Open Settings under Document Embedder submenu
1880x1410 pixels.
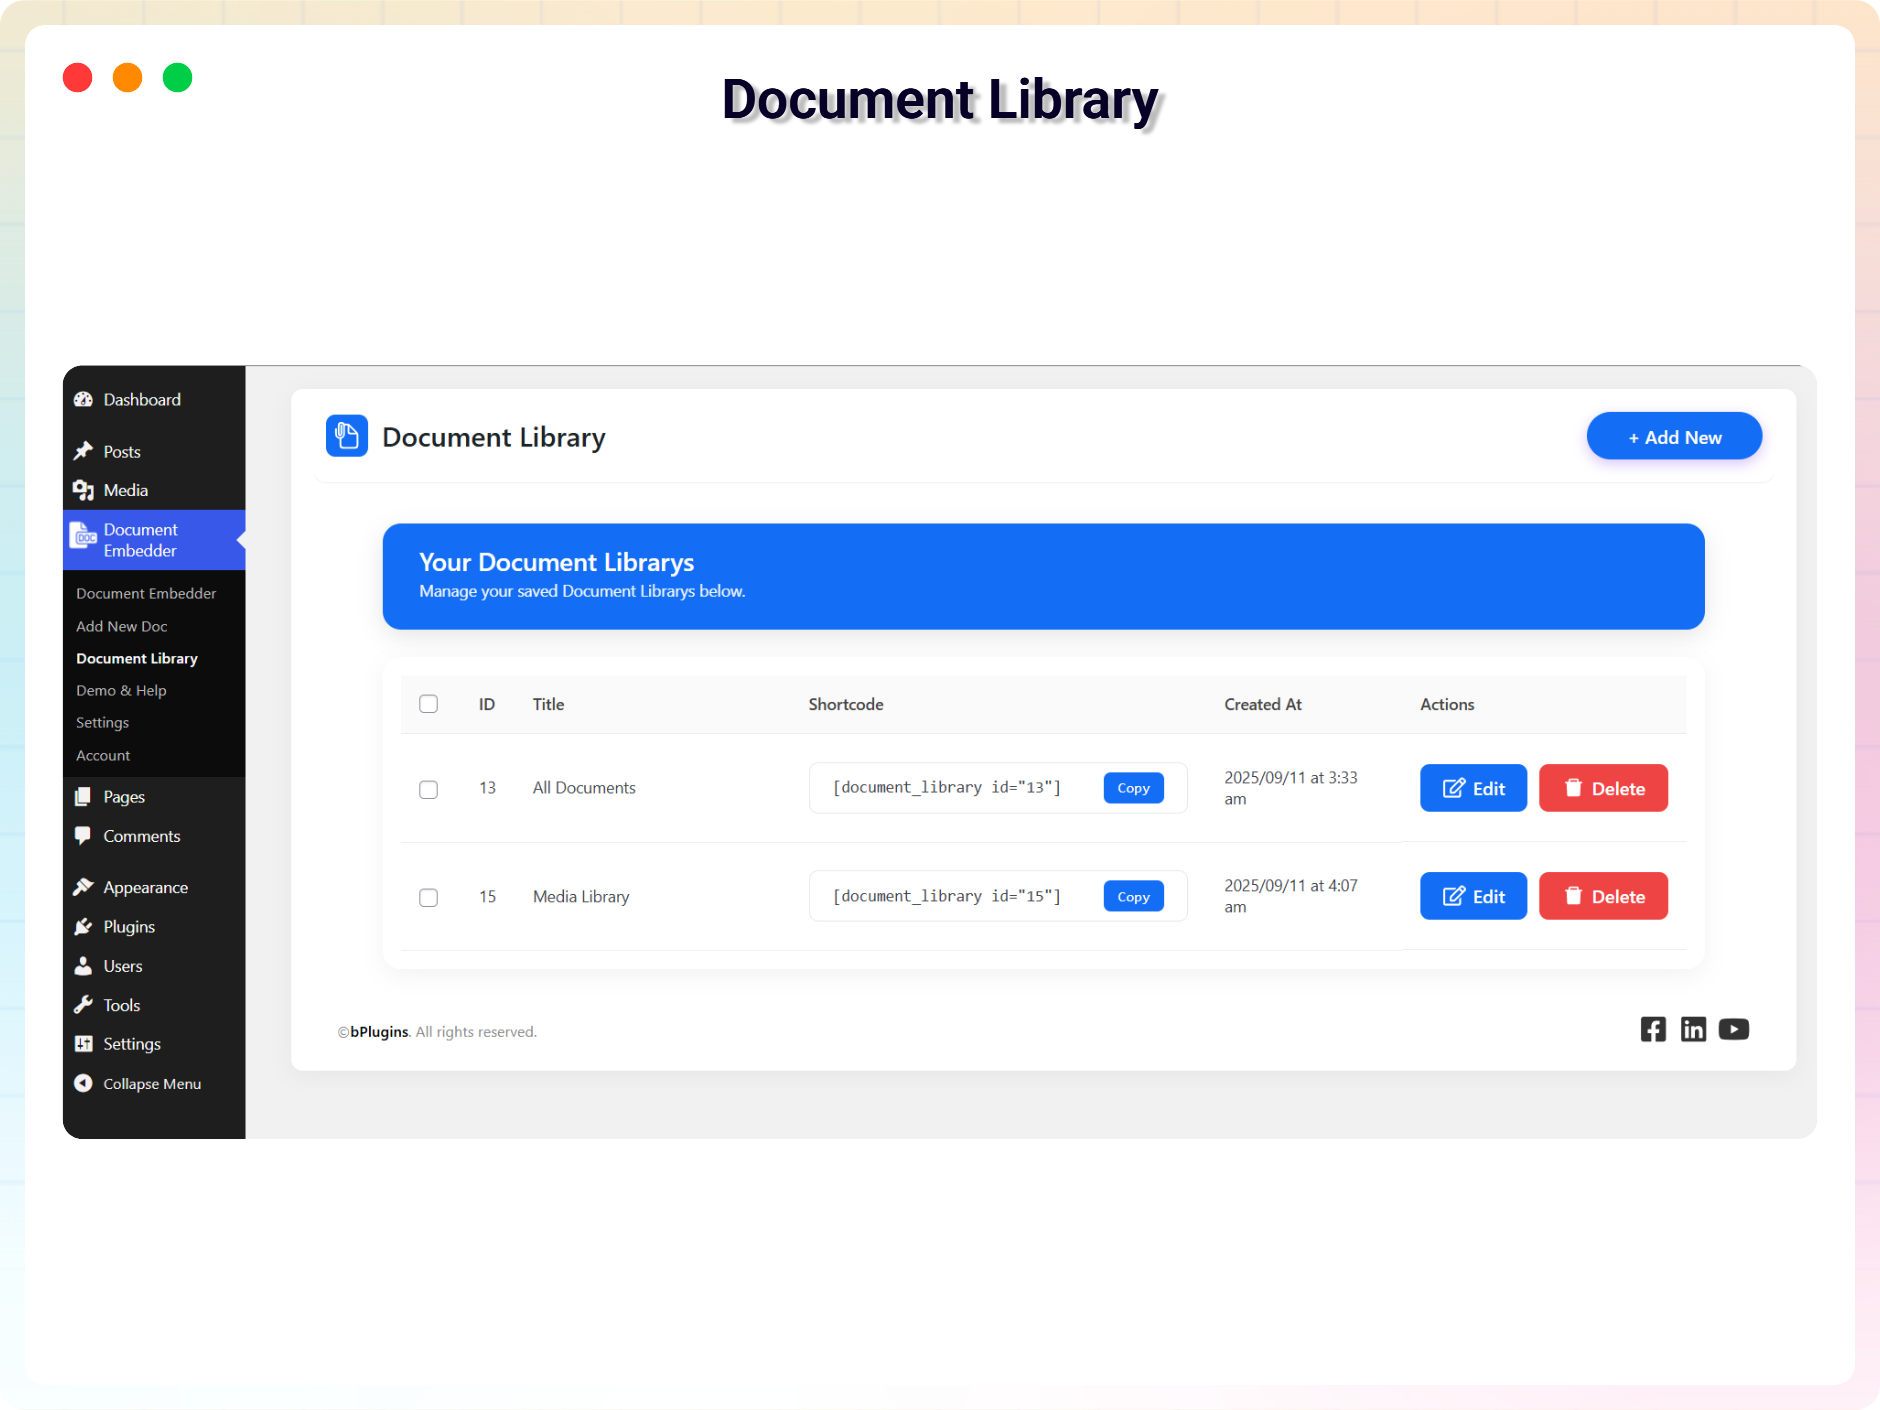pyautogui.click(x=102, y=722)
